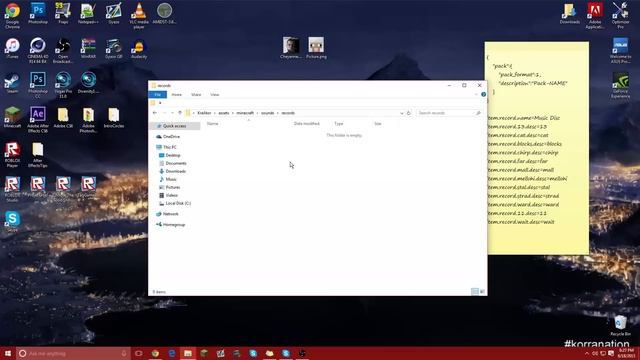The image size is (640, 360).
Task: Switch to the View ribbon tab
Action: (x=215, y=94)
